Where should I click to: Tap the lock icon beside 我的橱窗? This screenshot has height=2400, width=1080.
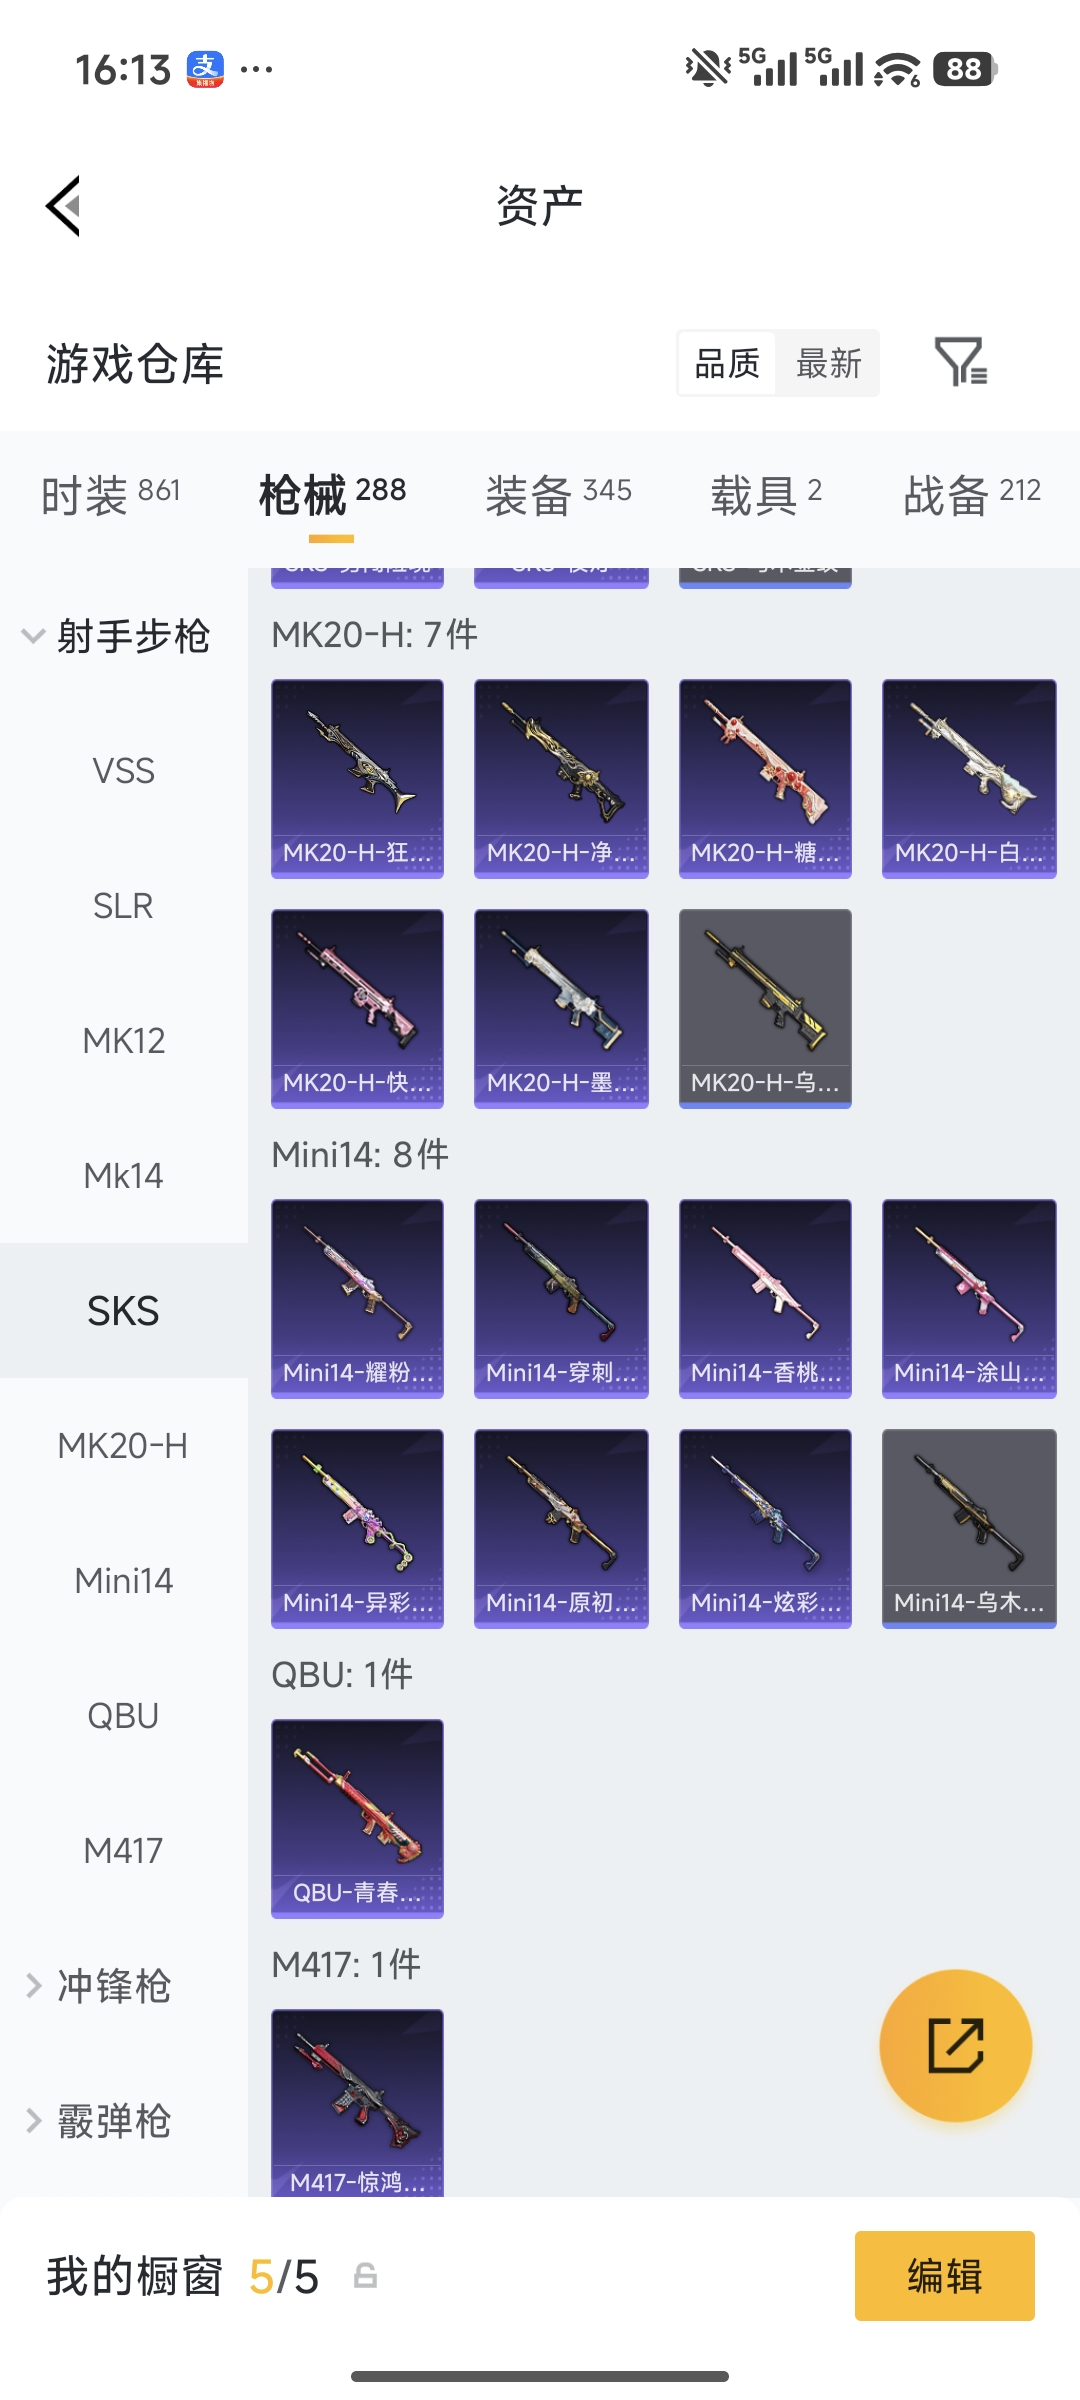pos(366,2276)
